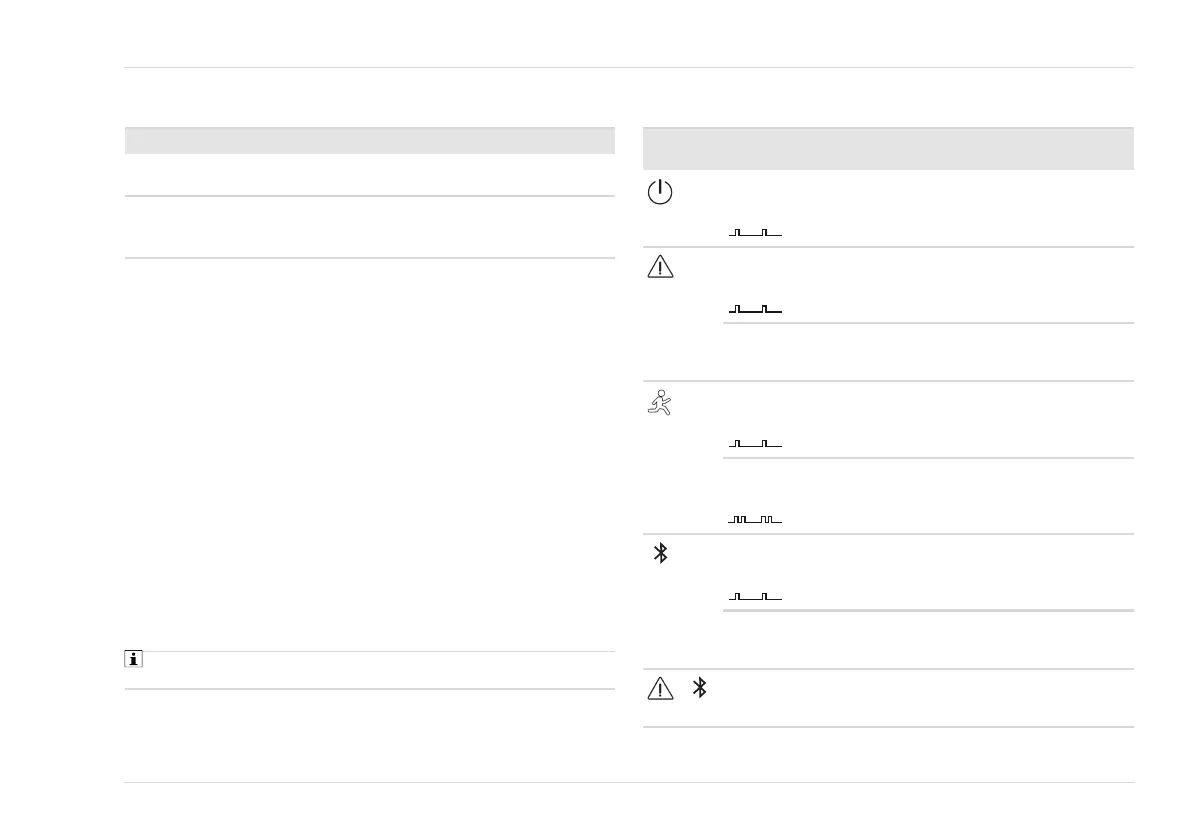Image resolution: width=1190 pixels, height=839 pixels.
Task: Click the gray header bar of the left table
Action: tap(369, 141)
